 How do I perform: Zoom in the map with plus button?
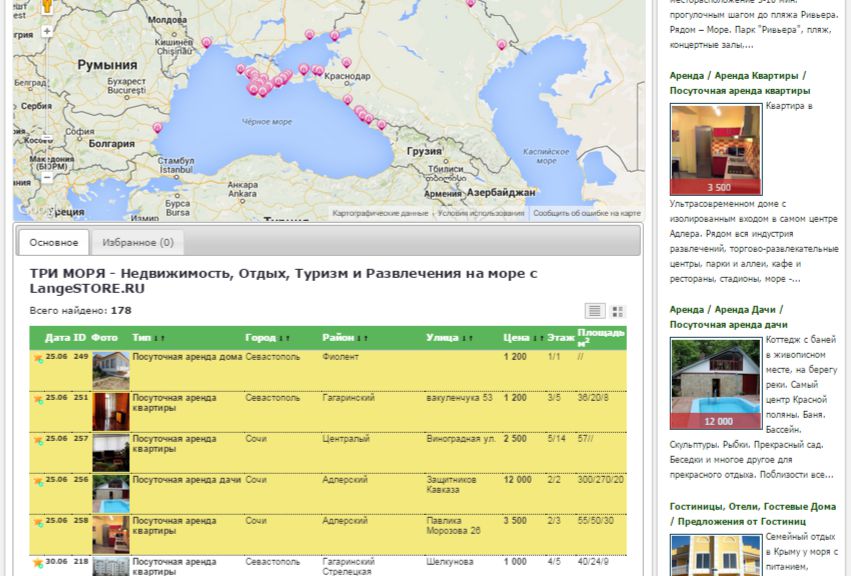(47, 31)
